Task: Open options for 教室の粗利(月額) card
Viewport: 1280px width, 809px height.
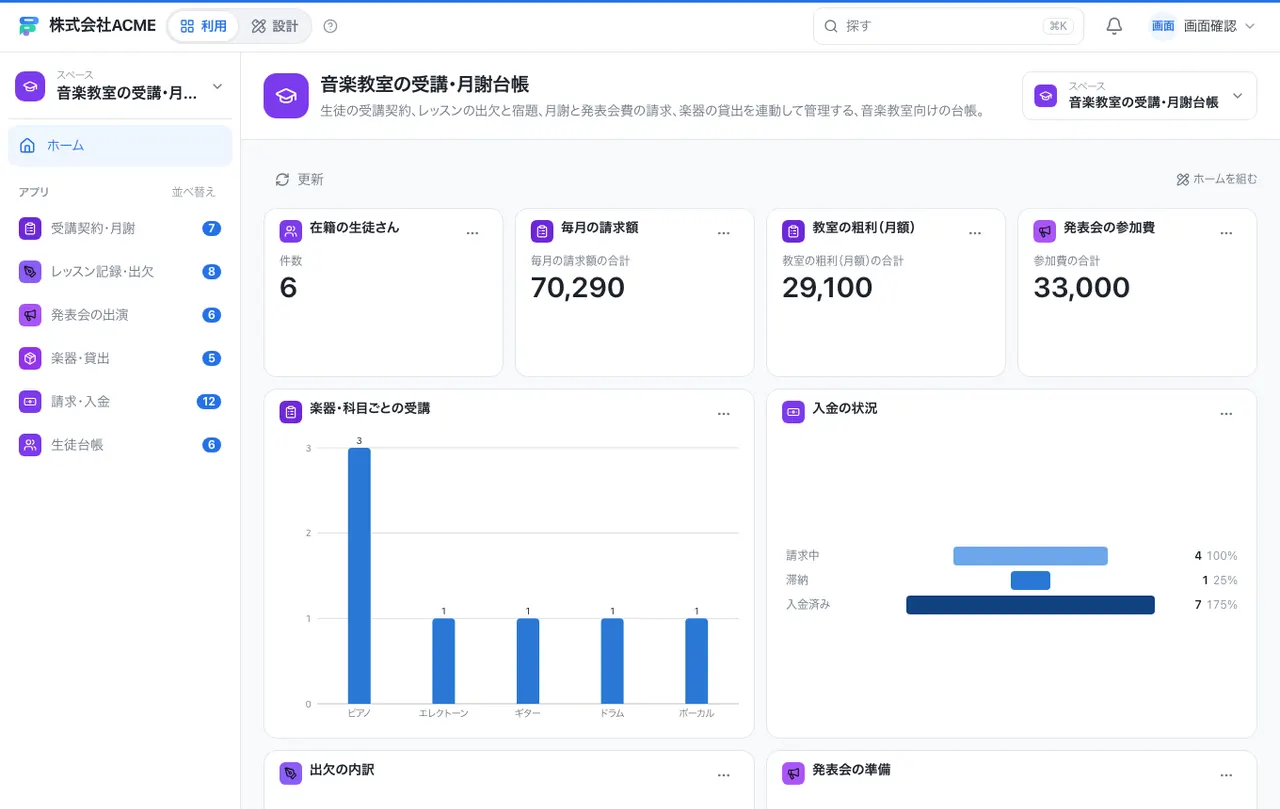Action: click(x=975, y=232)
